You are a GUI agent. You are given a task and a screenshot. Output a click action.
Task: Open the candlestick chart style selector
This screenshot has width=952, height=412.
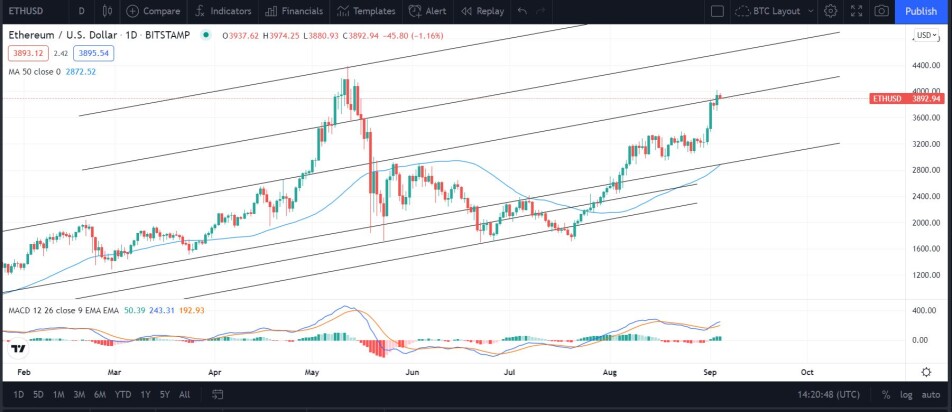point(108,11)
